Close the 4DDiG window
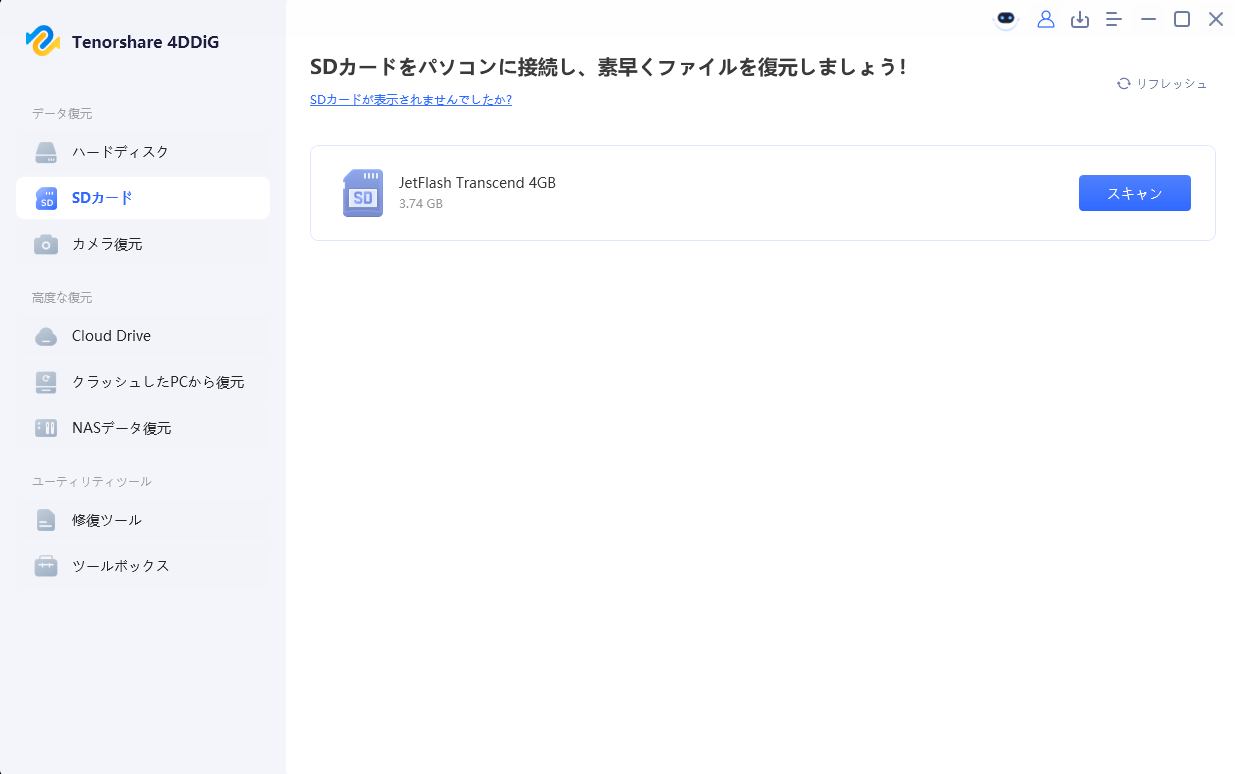 pos(1216,19)
